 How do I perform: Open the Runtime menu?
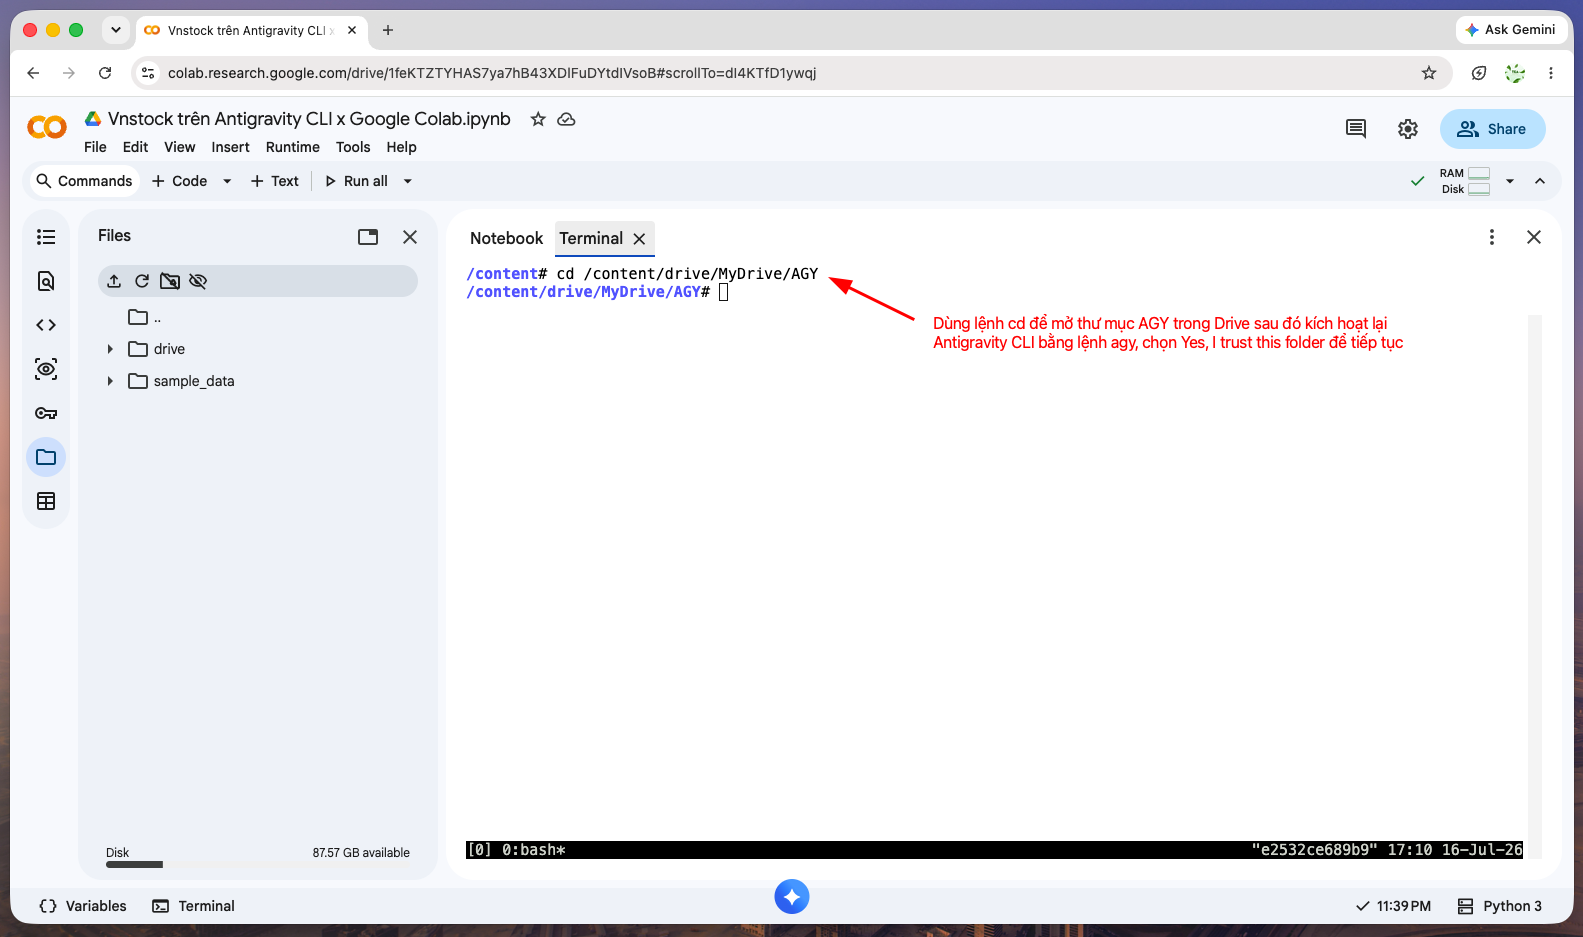[293, 147]
